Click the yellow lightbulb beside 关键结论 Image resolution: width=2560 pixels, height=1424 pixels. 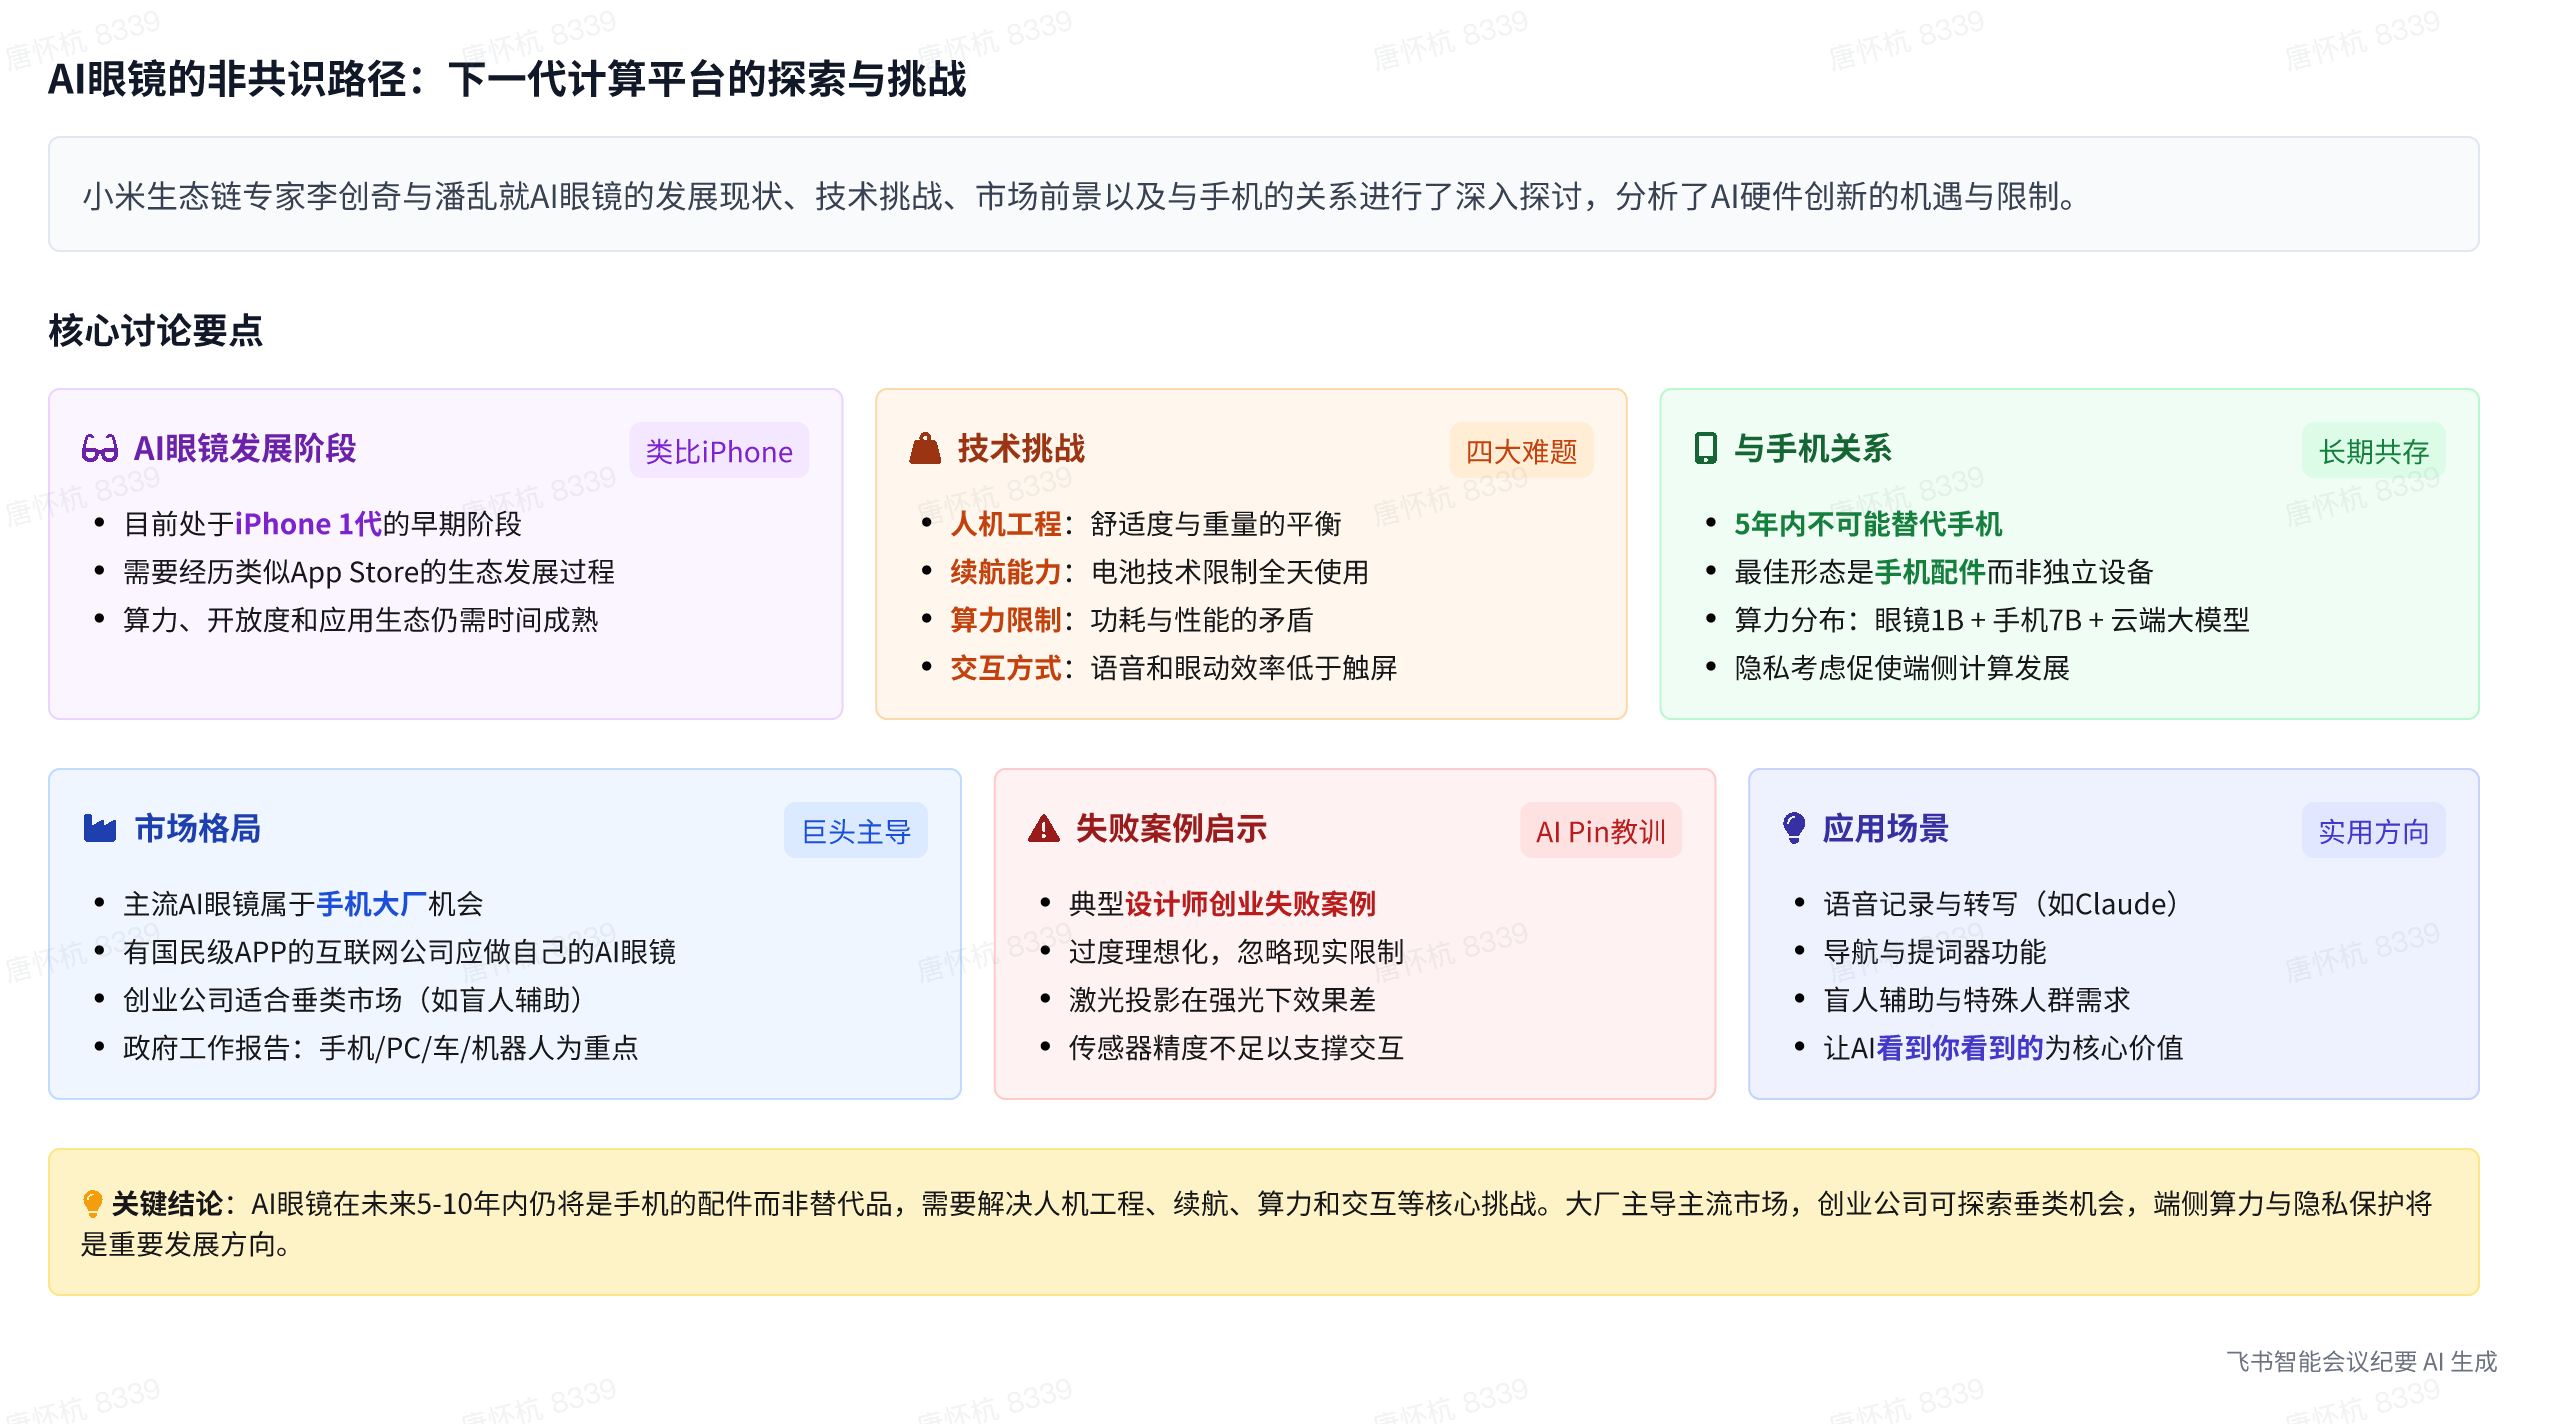pos(92,1203)
